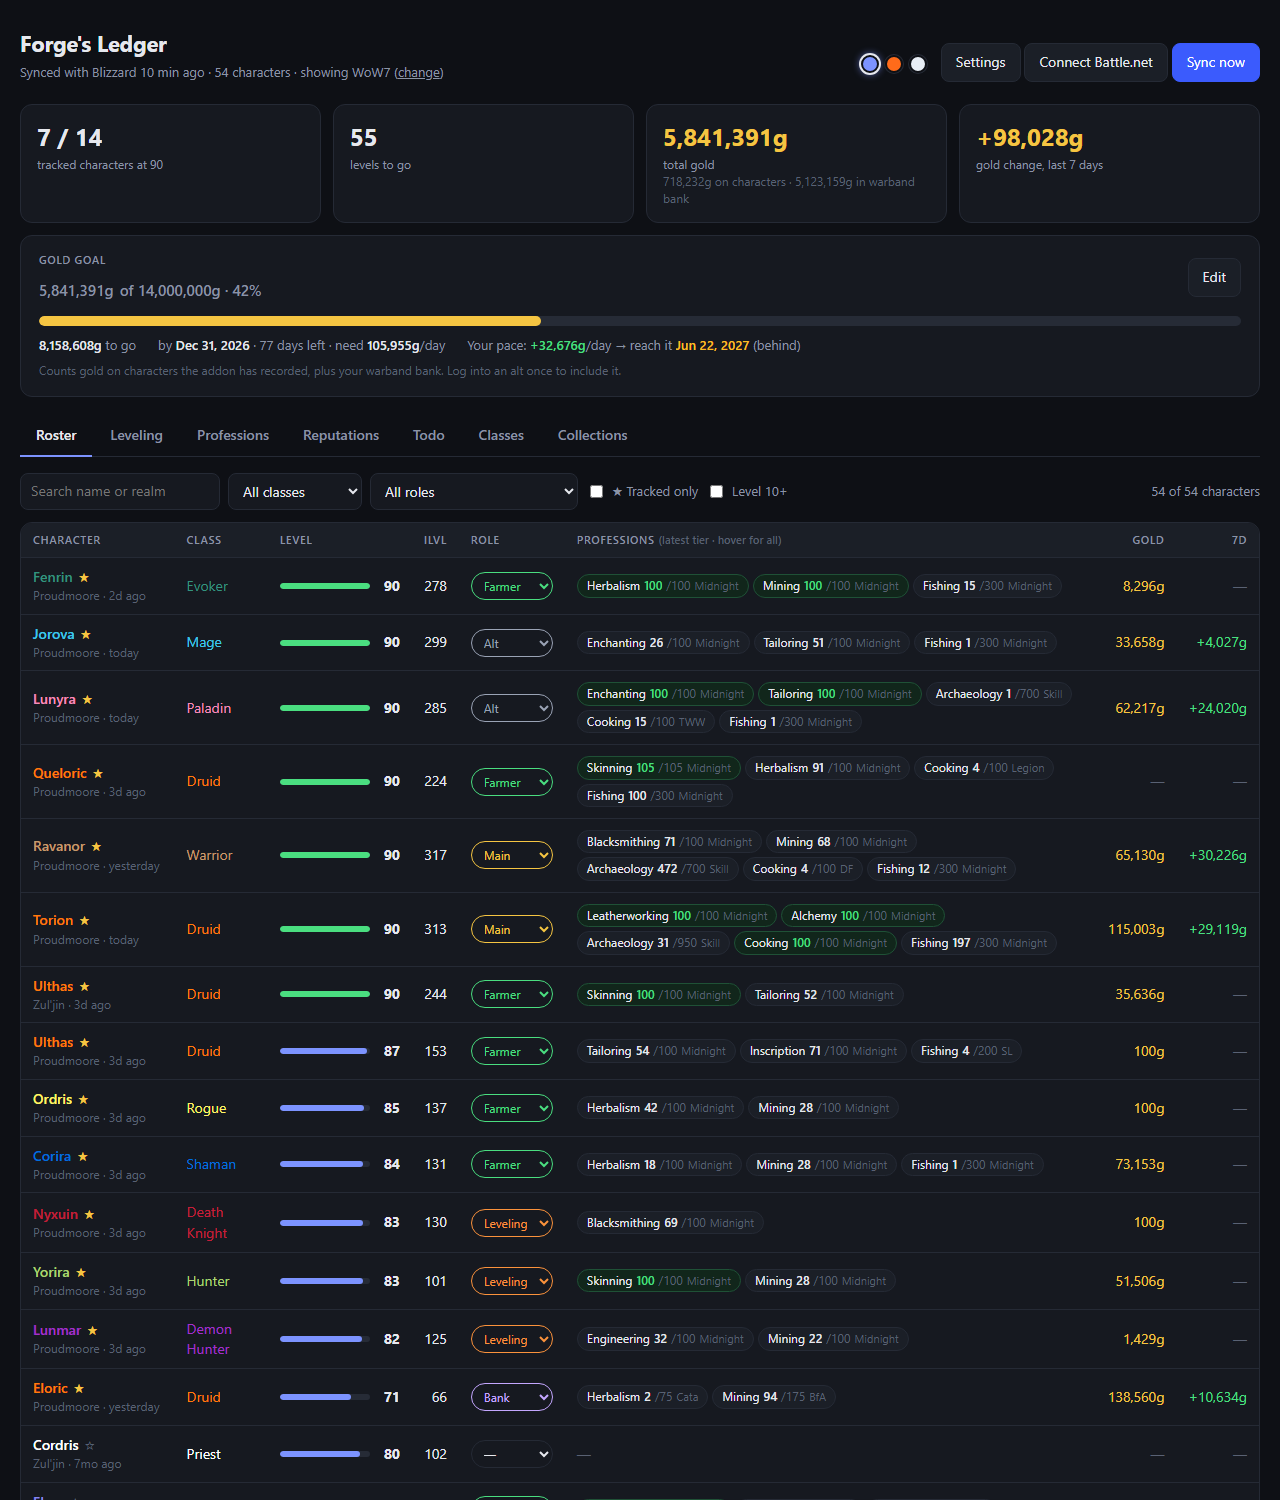Open the Collections tab
Image resolution: width=1280 pixels, height=1500 pixels.
pos(593,436)
